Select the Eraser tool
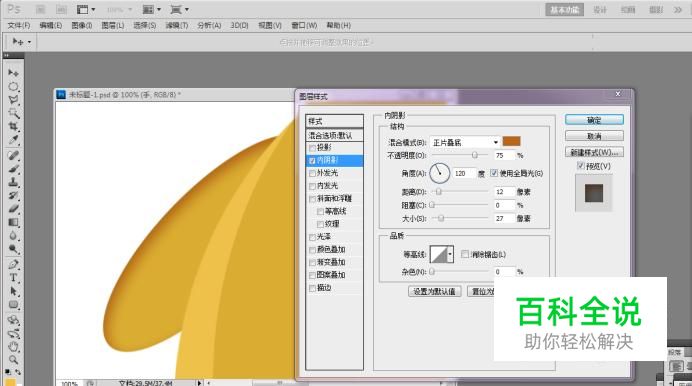 pyautogui.click(x=13, y=209)
